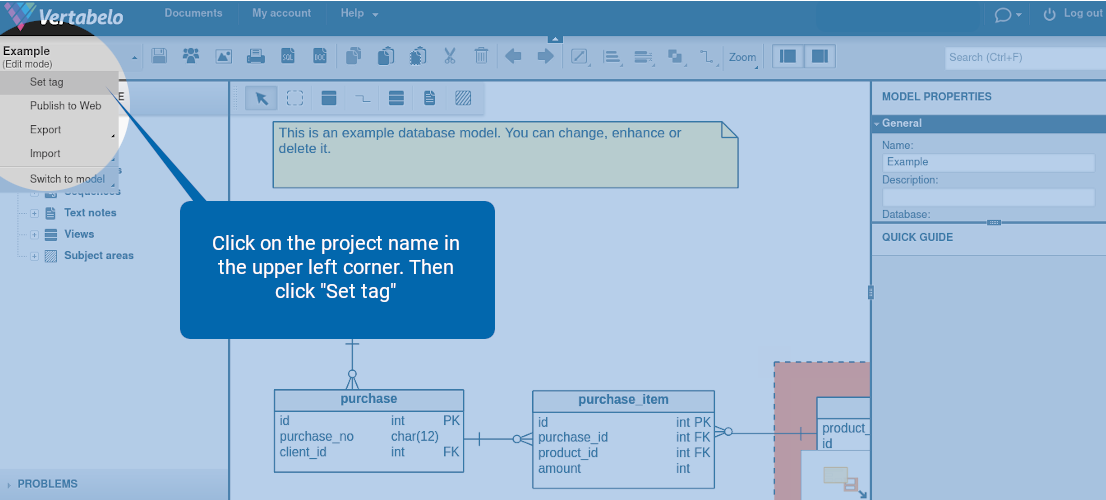Select the pointer selection tool
Viewport: 1106px width, 500px height.
pos(262,98)
